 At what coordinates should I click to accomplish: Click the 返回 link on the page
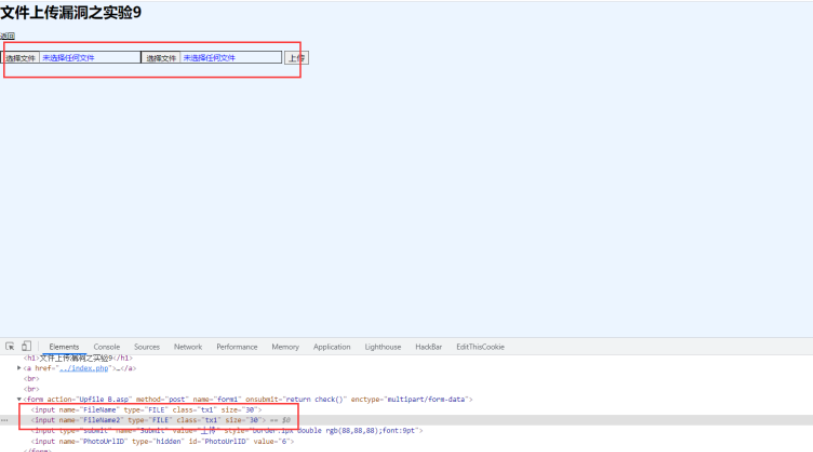[7, 36]
